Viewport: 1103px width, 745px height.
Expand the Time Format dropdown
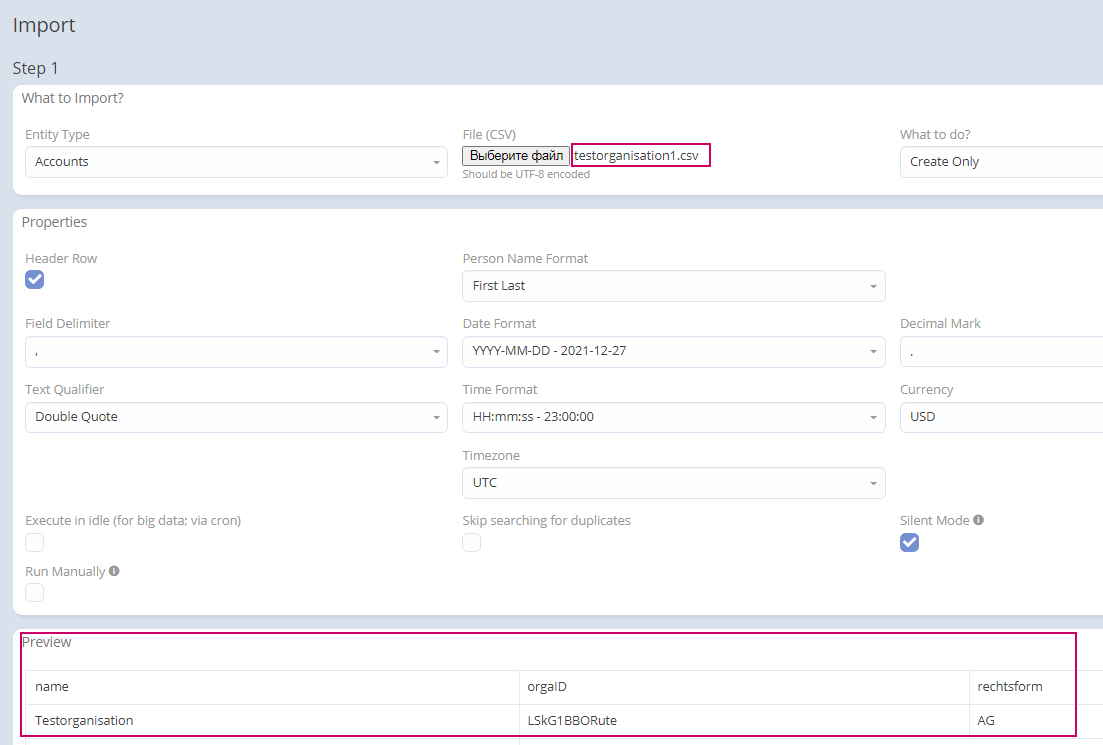coord(673,417)
